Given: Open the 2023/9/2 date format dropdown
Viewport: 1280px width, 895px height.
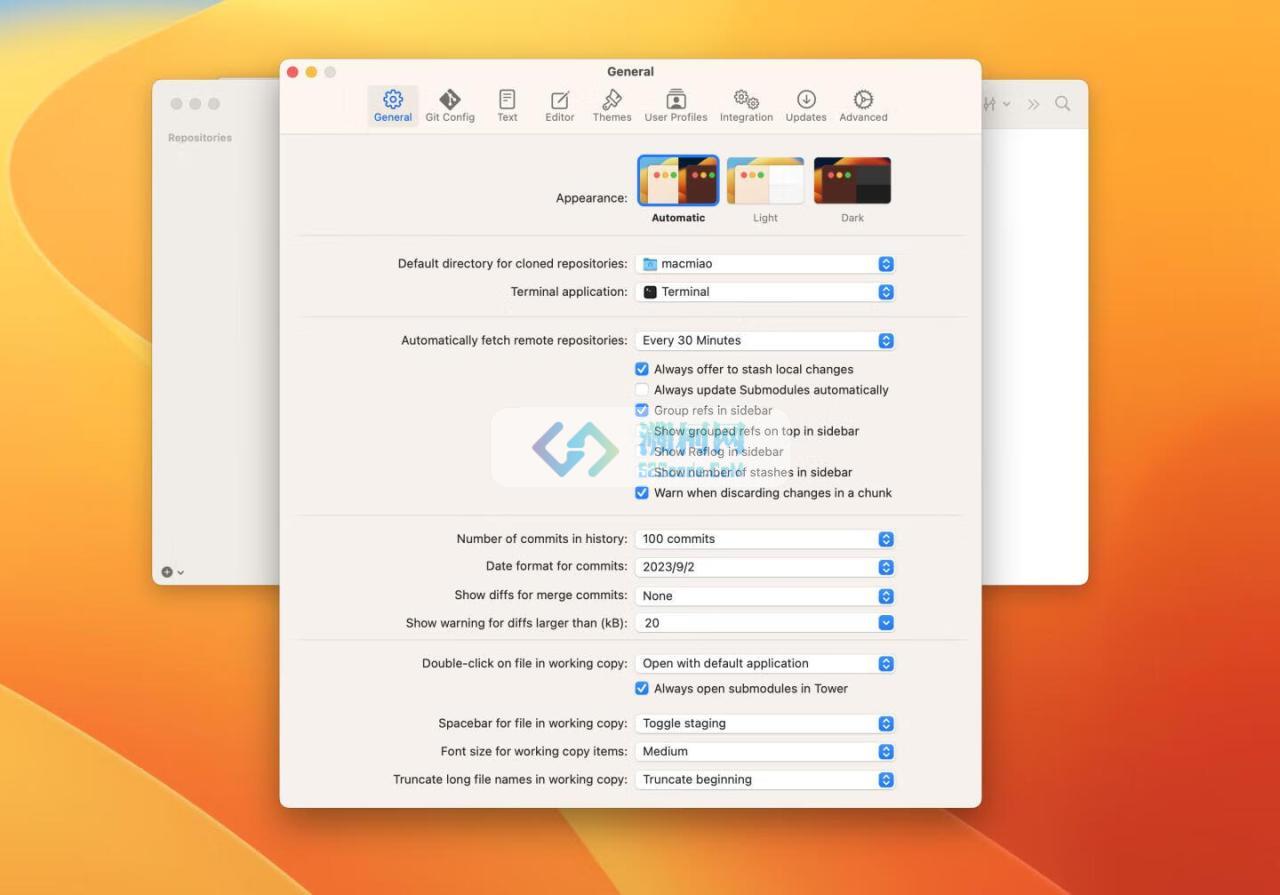Looking at the screenshot, I should click(x=765, y=567).
